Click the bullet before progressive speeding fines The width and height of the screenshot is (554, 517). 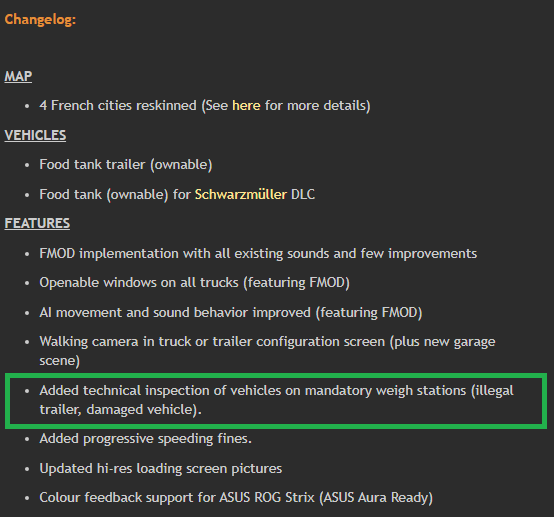(27, 439)
